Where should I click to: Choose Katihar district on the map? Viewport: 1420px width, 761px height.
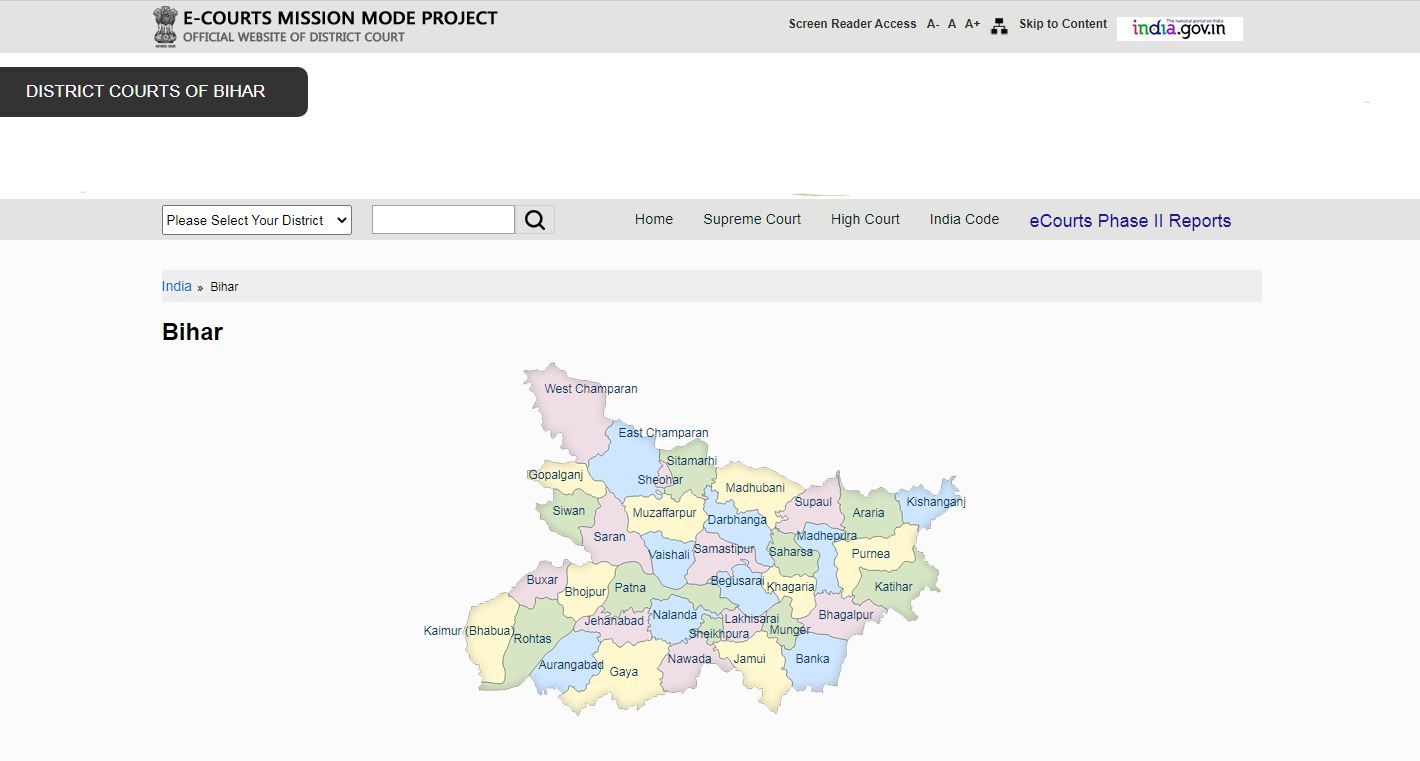point(894,587)
